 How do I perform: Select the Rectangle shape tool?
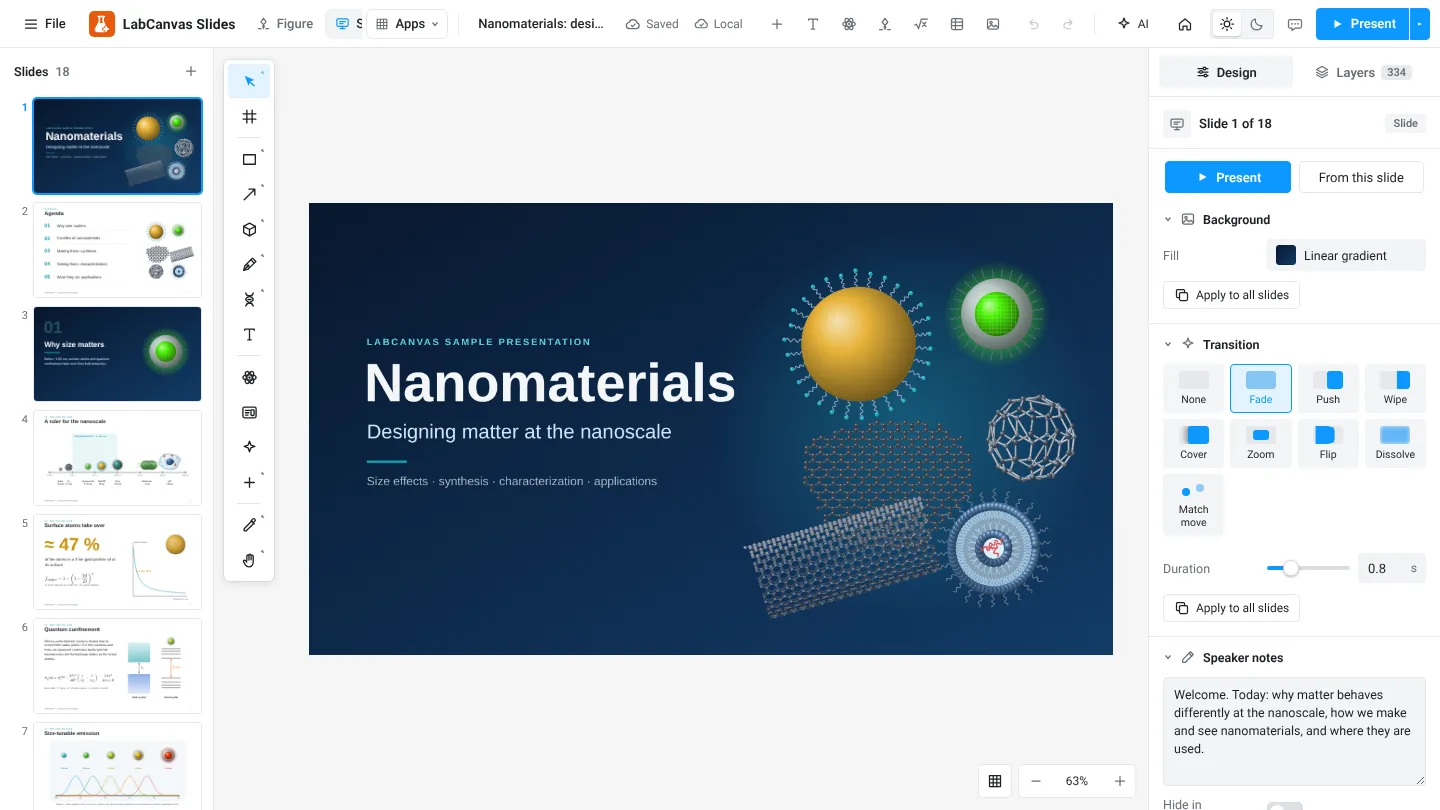coord(249,159)
